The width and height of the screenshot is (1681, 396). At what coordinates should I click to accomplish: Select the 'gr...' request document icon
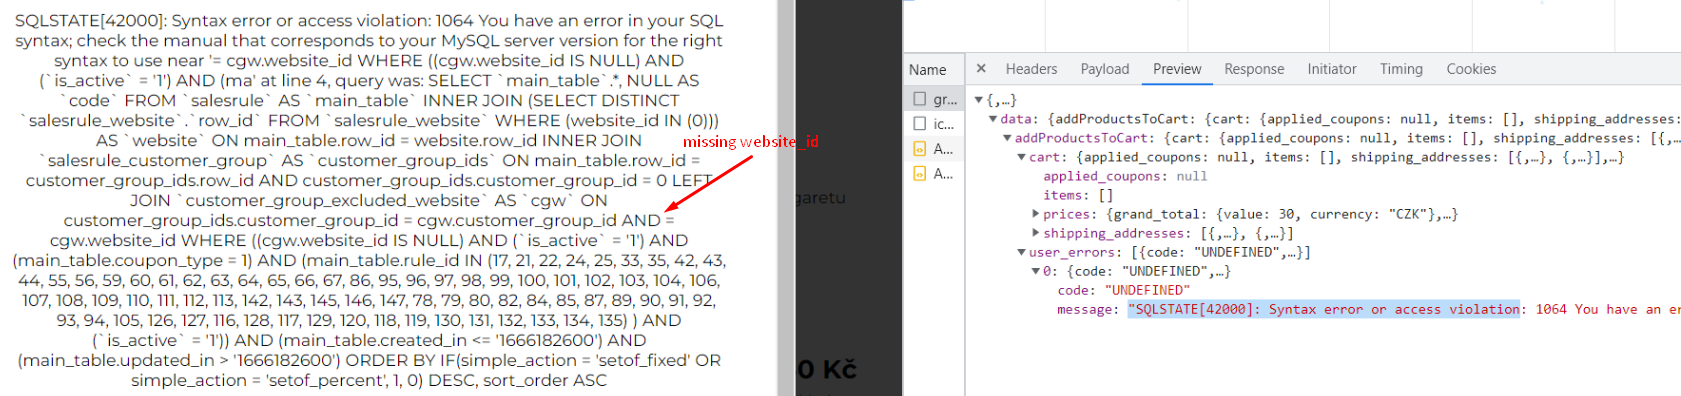coord(919,99)
